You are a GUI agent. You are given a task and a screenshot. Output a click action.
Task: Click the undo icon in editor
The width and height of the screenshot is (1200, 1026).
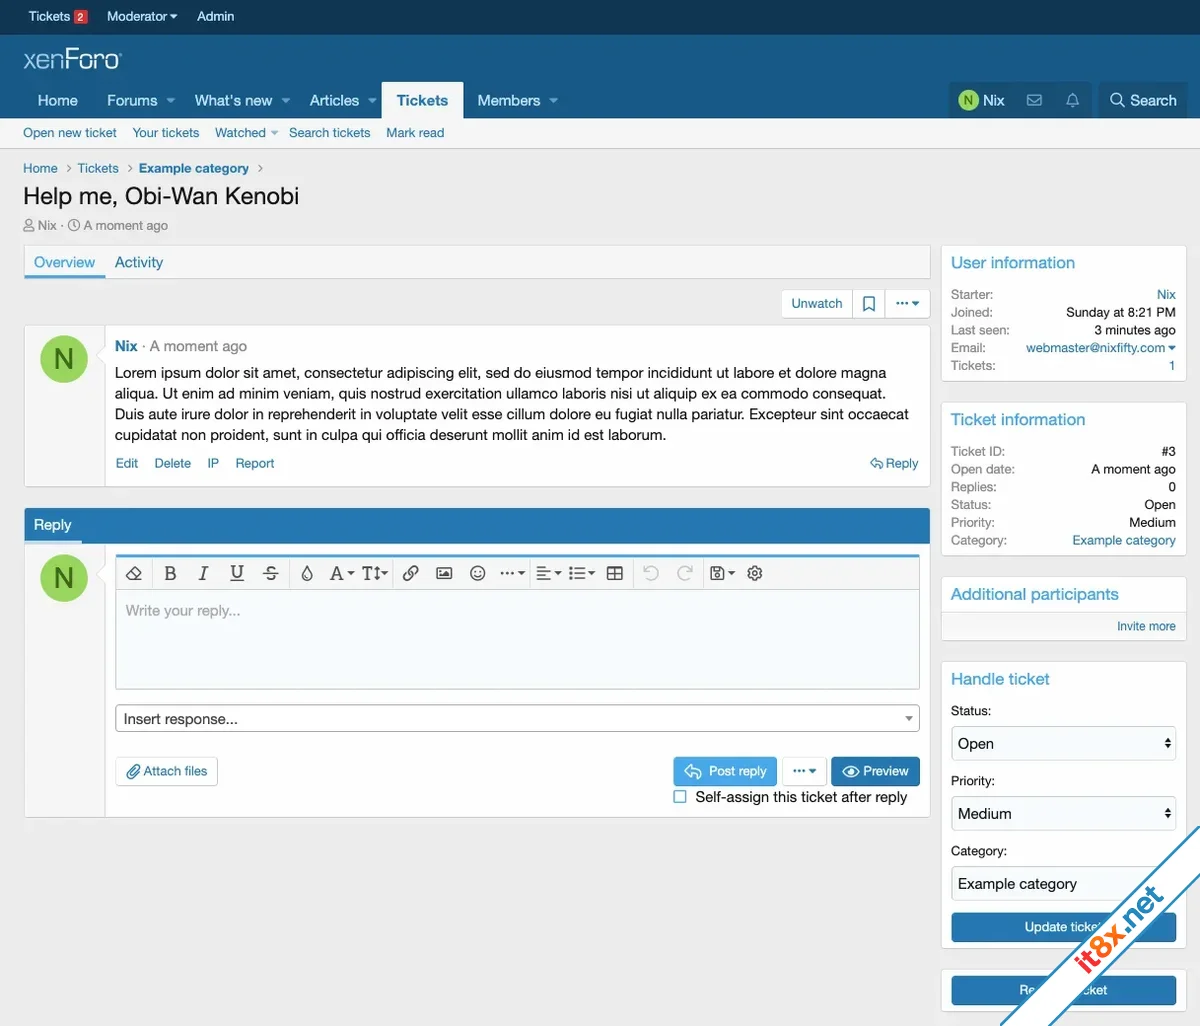point(651,573)
